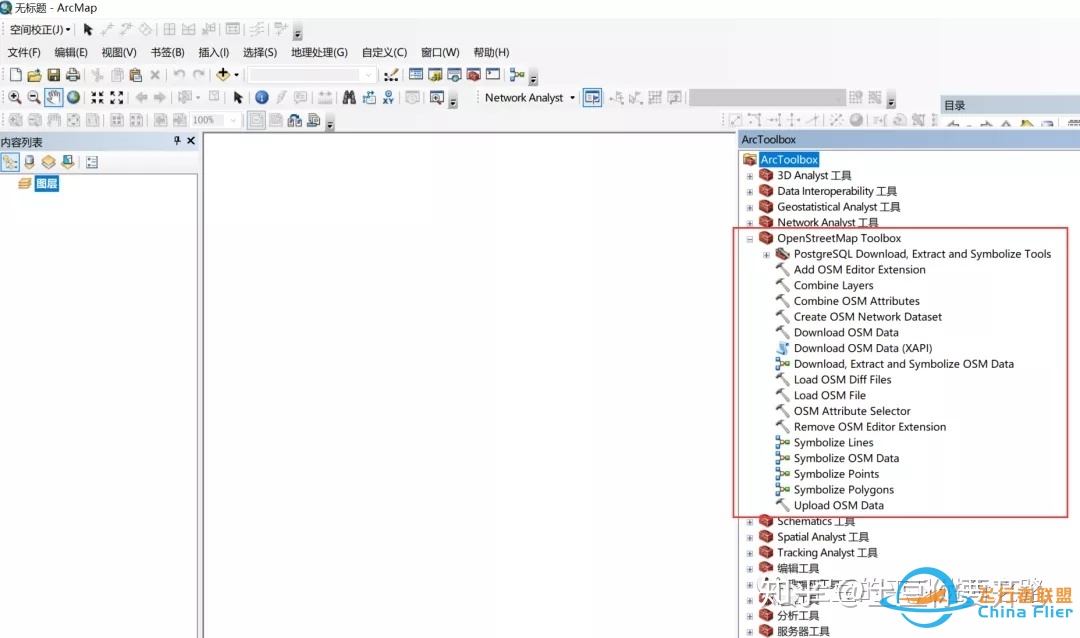
Task: Open the 视图(V) menu
Action: click(118, 52)
